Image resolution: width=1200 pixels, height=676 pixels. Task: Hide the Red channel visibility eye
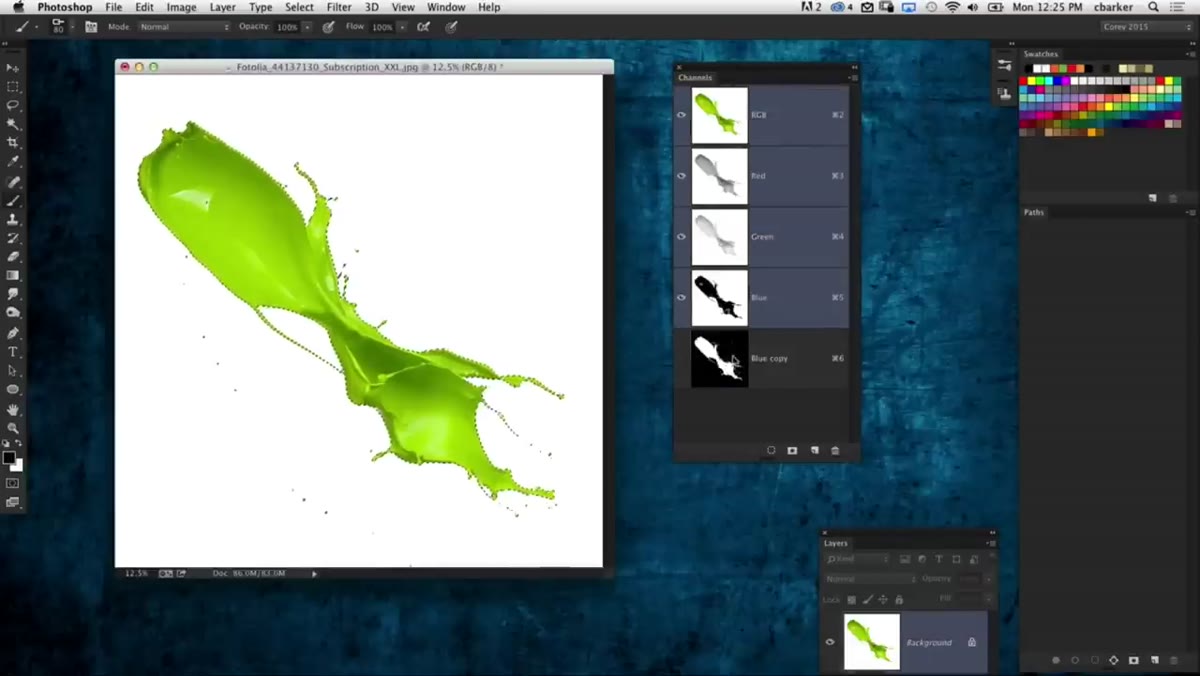[x=682, y=176]
